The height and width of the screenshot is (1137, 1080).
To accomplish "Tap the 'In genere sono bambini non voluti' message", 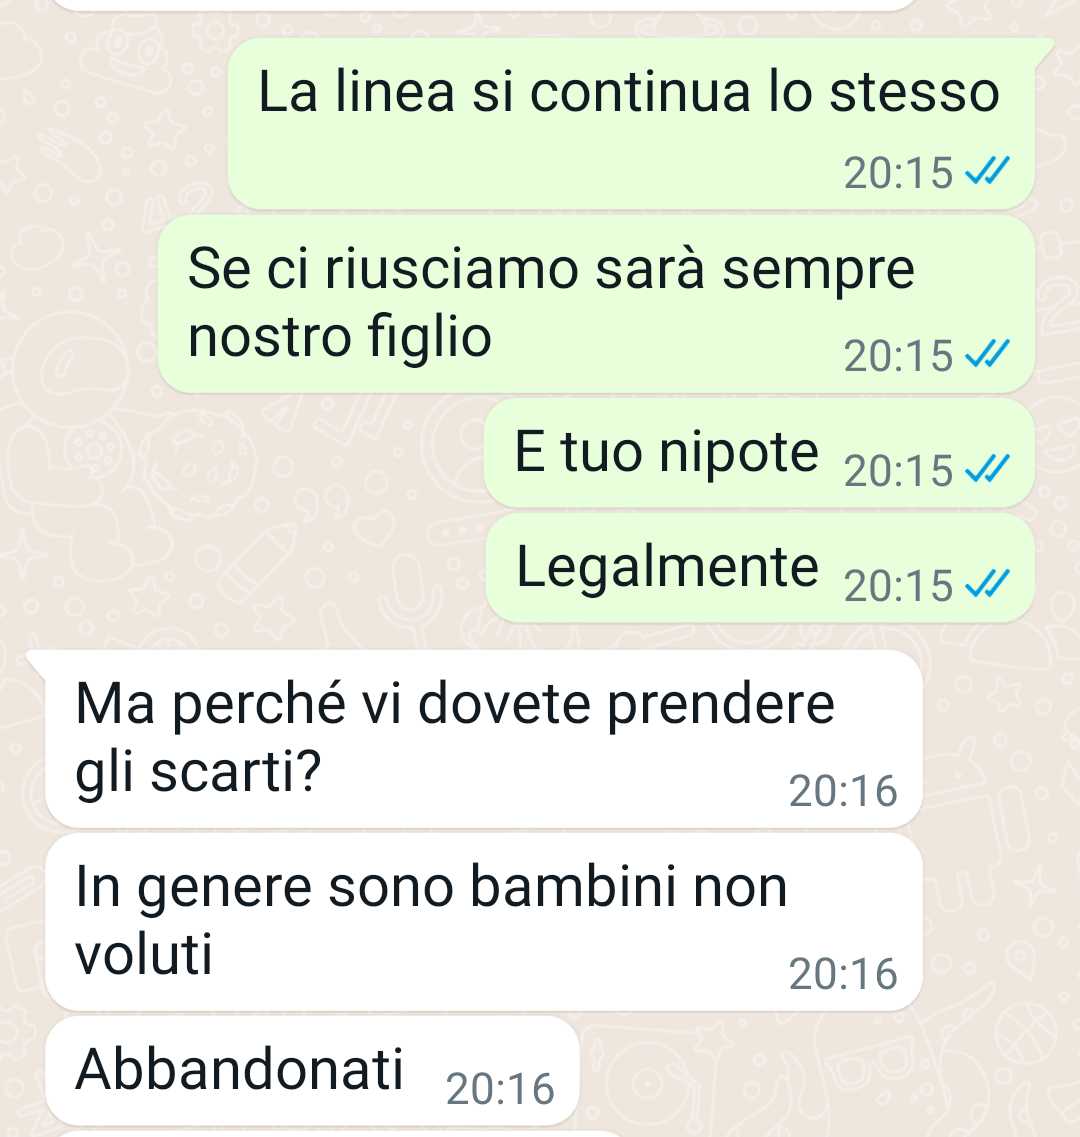I will click(484, 922).
